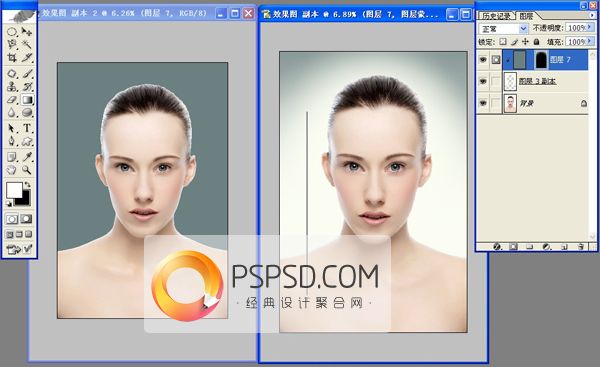The image size is (600, 367).
Task: Toggle visibility of 图层 7 layer
Action: point(483,60)
